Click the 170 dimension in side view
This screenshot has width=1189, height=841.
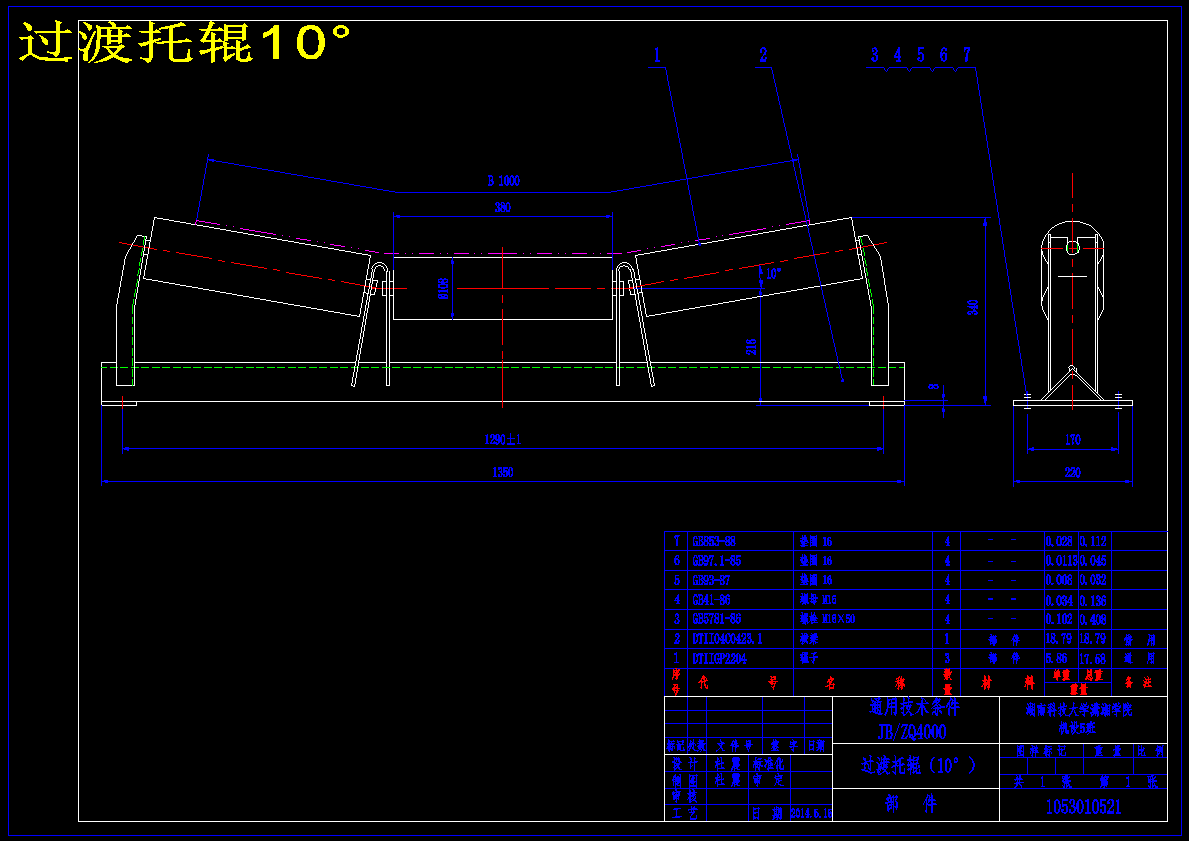click(x=1072, y=440)
